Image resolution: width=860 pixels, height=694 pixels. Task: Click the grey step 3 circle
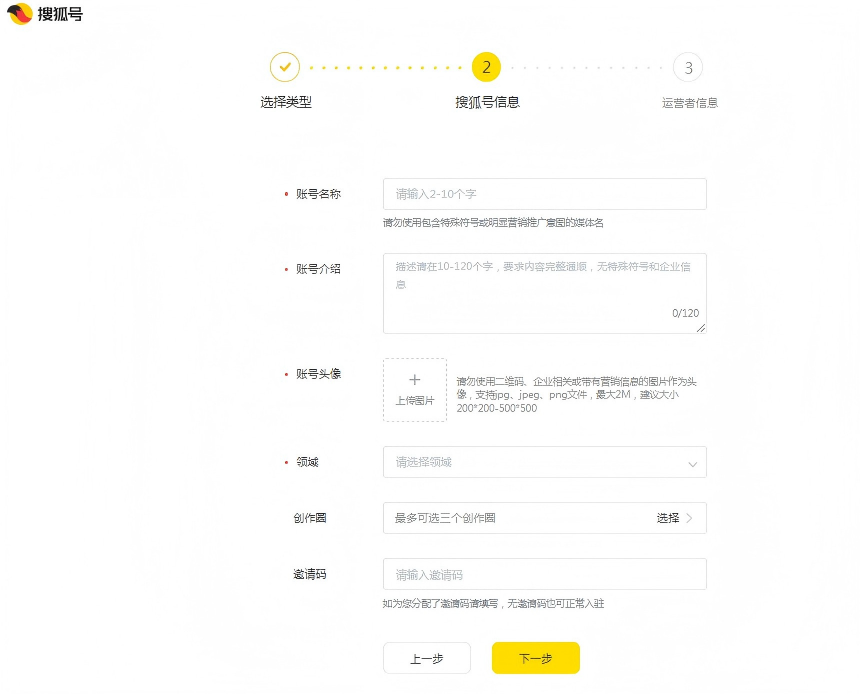[688, 67]
